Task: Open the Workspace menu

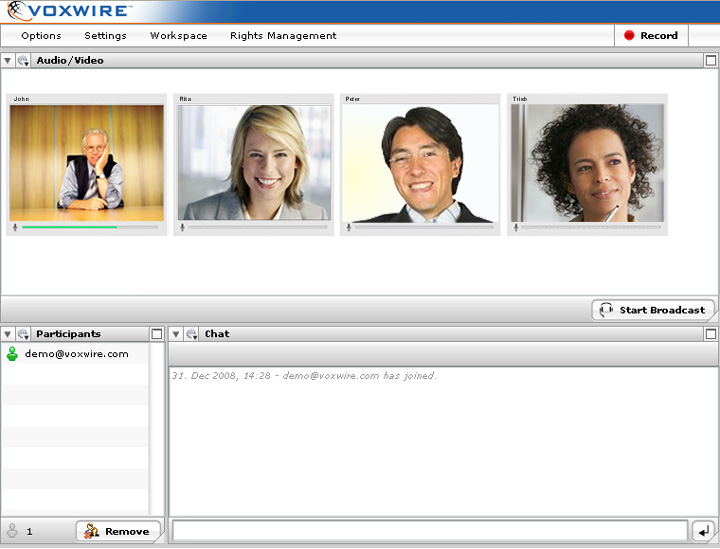Action: 179,36
